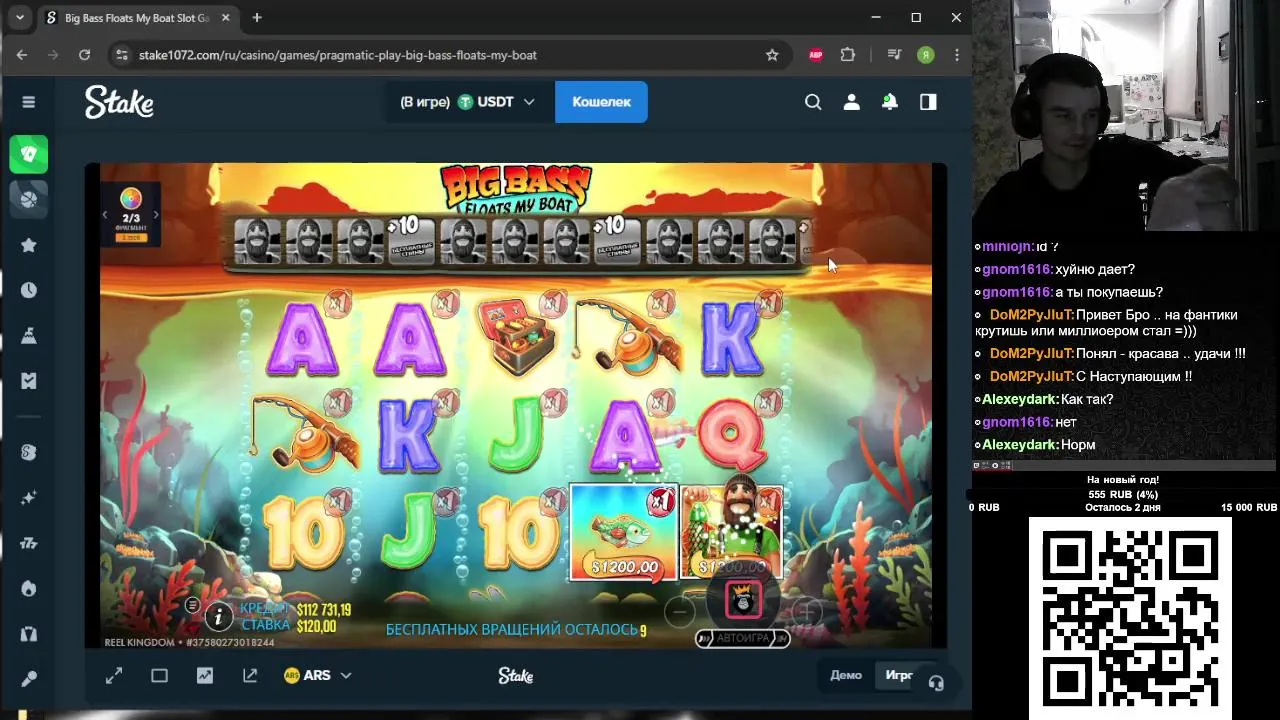Toggle the right side panel icon
1280x720 pixels.
[x=928, y=102]
